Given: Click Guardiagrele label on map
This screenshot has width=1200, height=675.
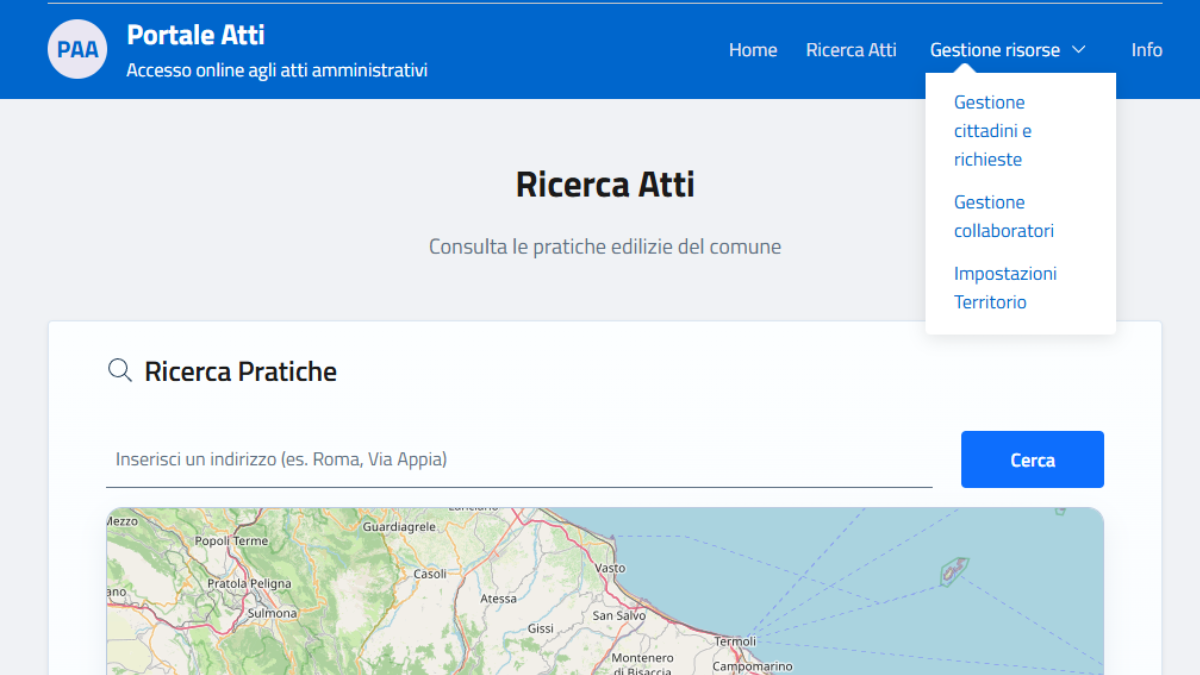Looking at the screenshot, I should (399, 526).
